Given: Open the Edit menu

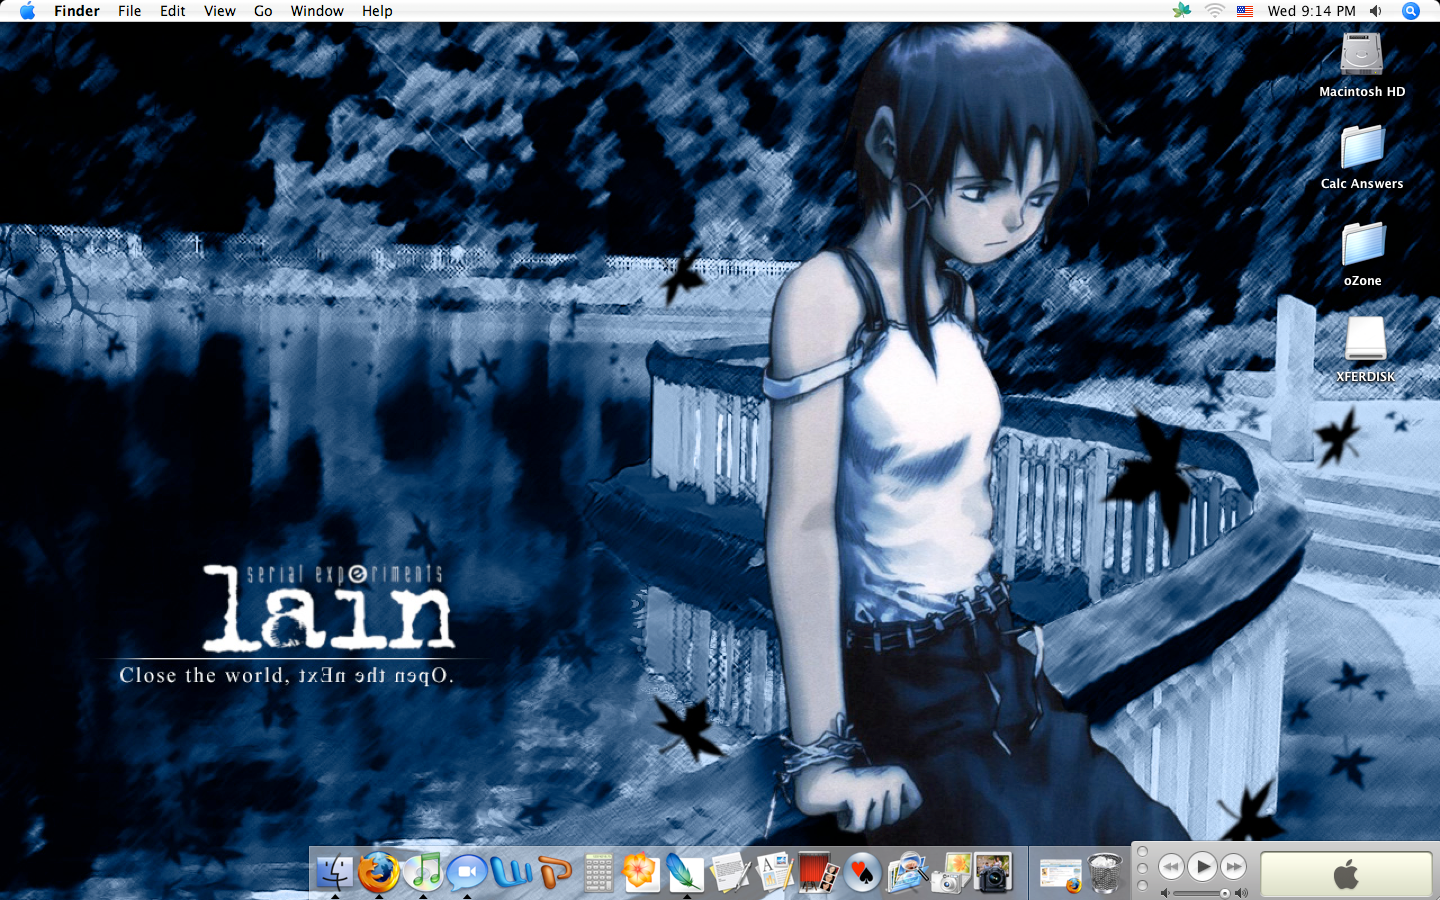Looking at the screenshot, I should click(173, 11).
